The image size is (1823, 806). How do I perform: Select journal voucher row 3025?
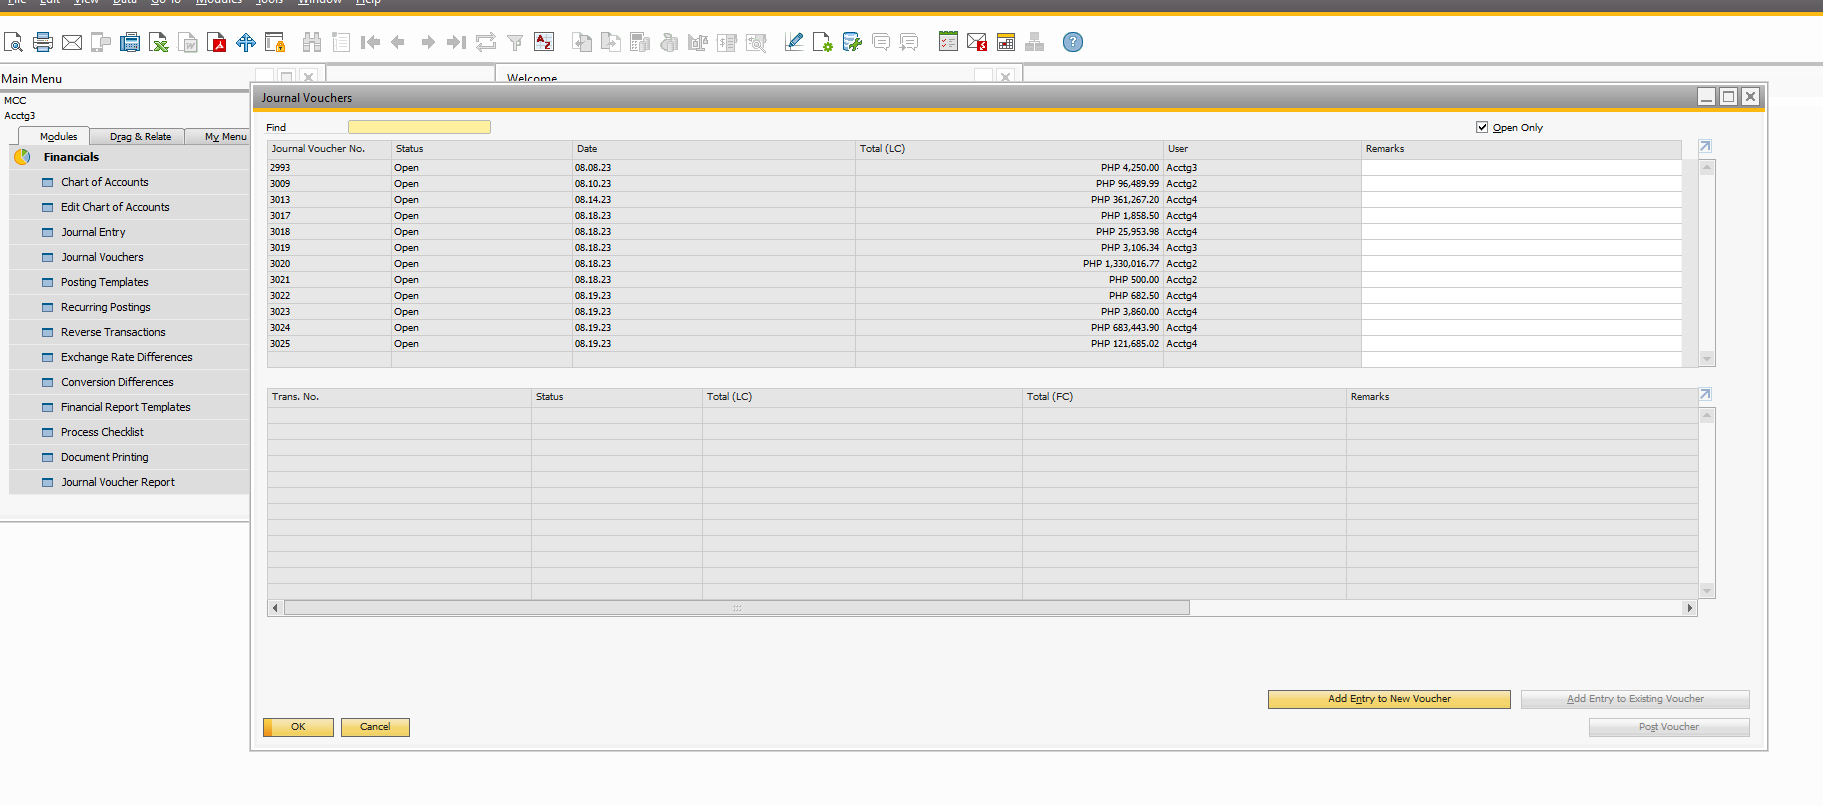pyautogui.click(x=974, y=344)
